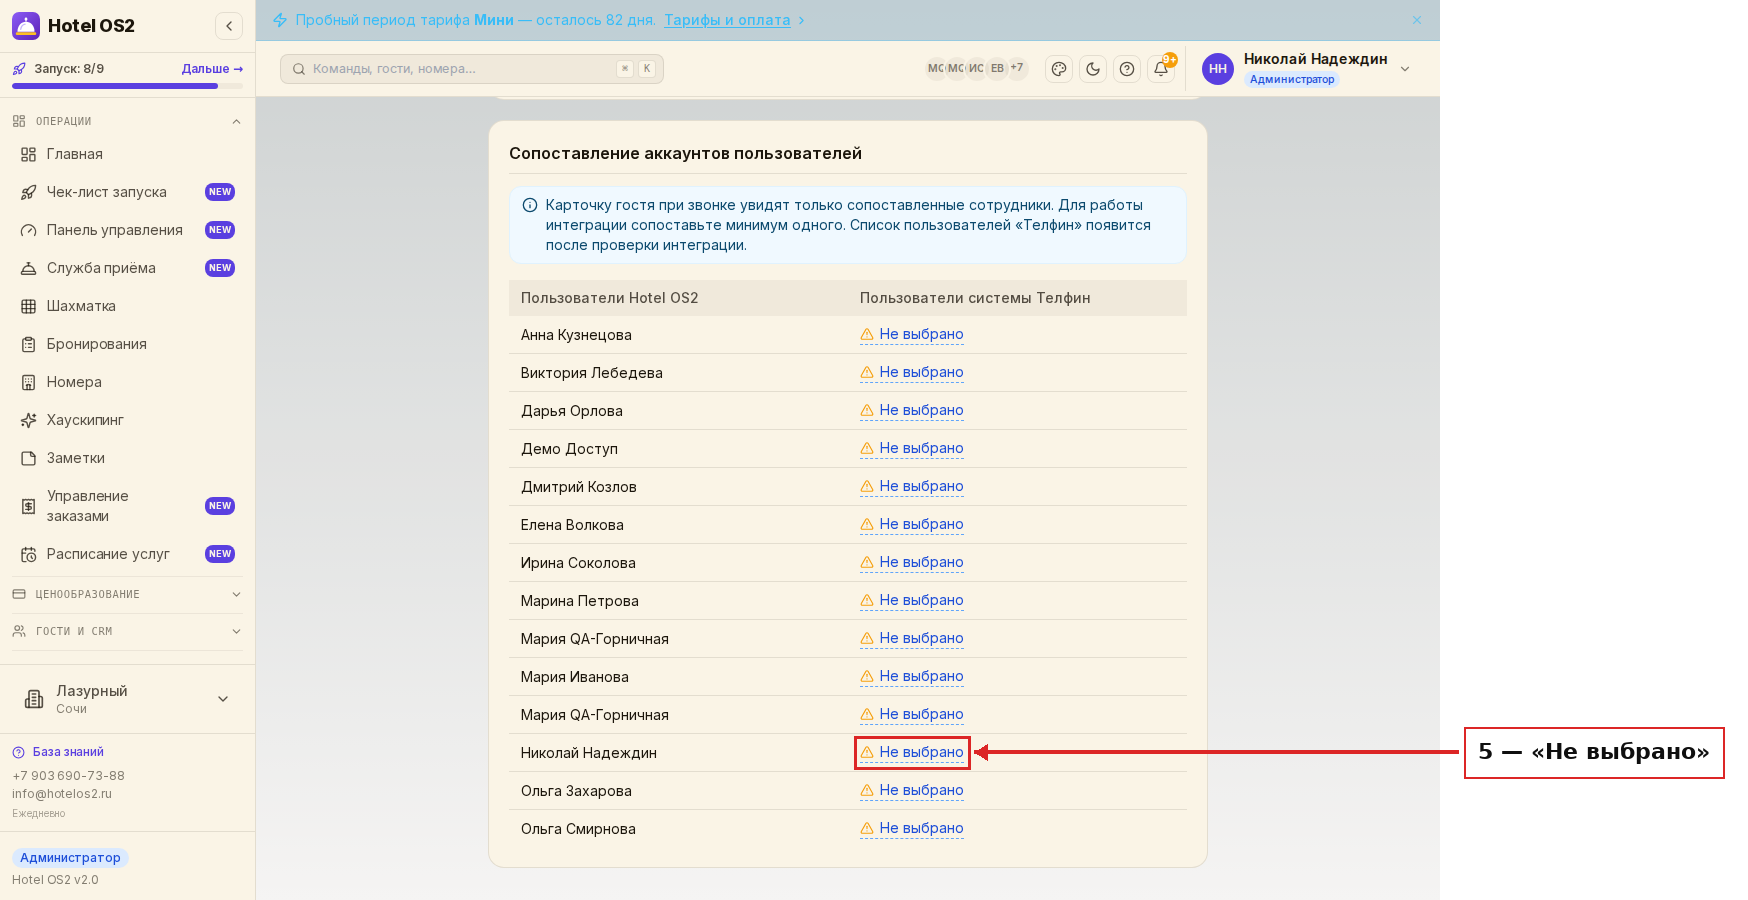Viewport: 1748px width, 900px height.
Task: Open Хаускипинг section
Action: click(128, 420)
